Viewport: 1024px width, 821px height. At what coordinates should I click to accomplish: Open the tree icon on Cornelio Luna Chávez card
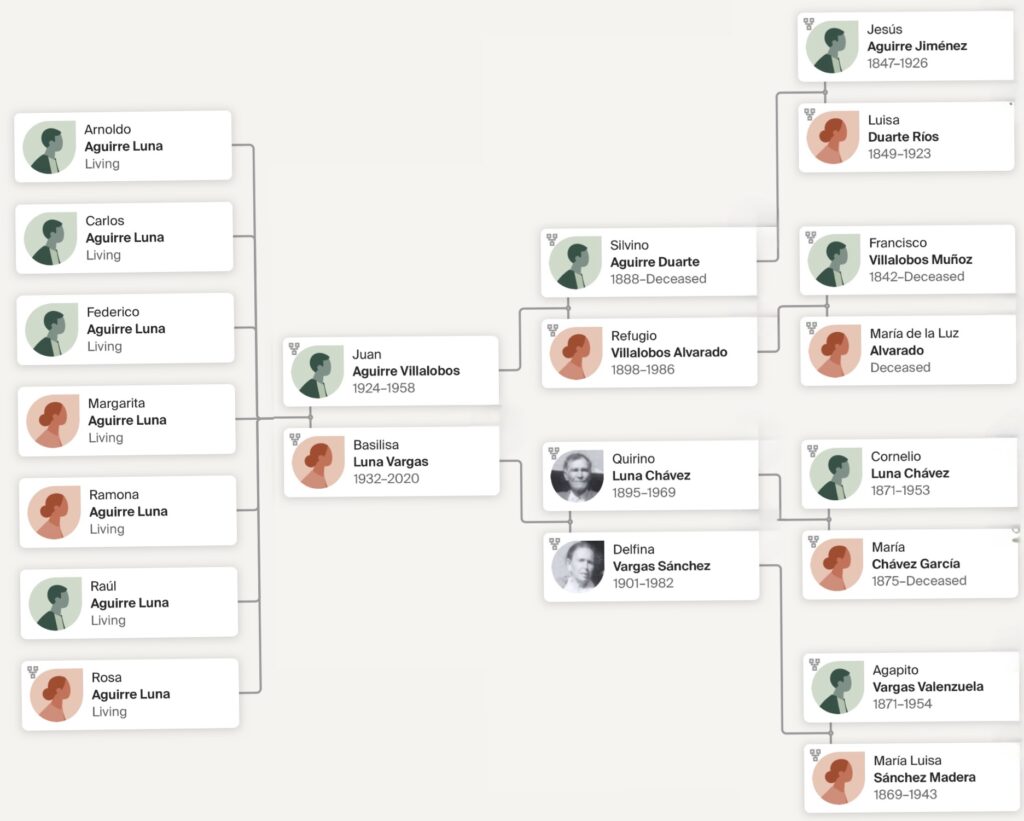coord(812,451)
